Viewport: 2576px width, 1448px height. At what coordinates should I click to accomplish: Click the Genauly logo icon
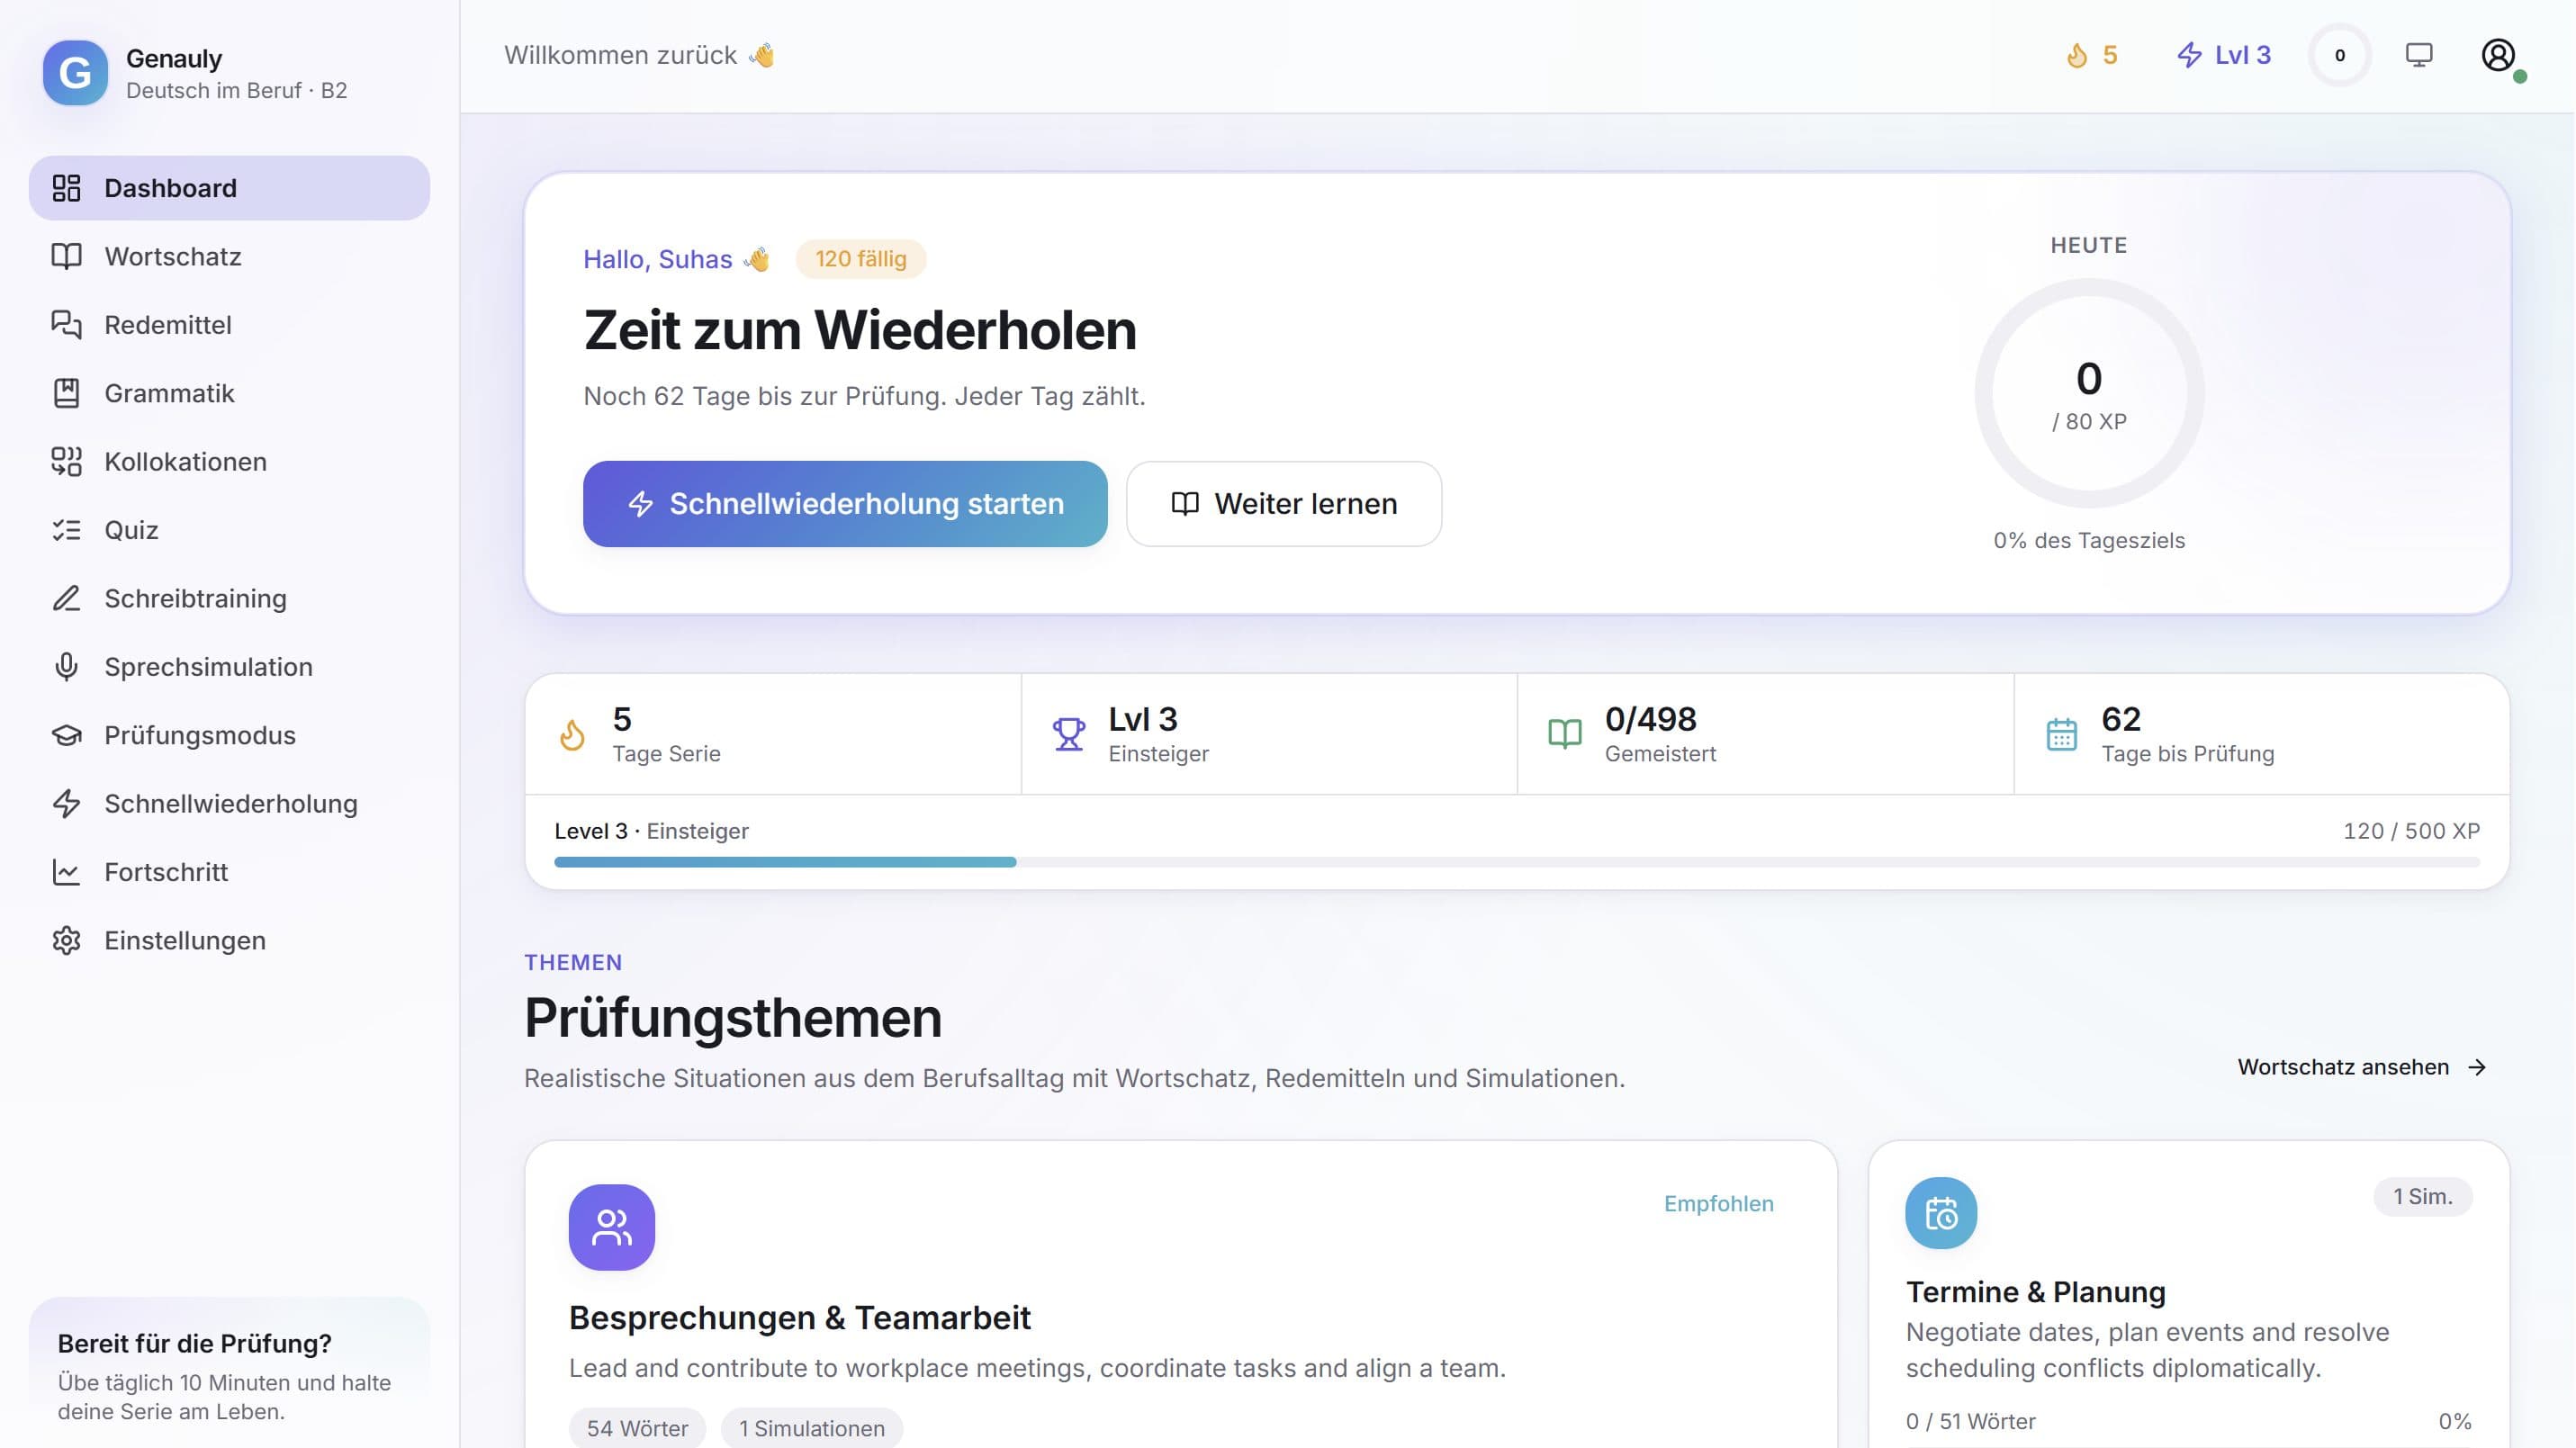point(75,73)
